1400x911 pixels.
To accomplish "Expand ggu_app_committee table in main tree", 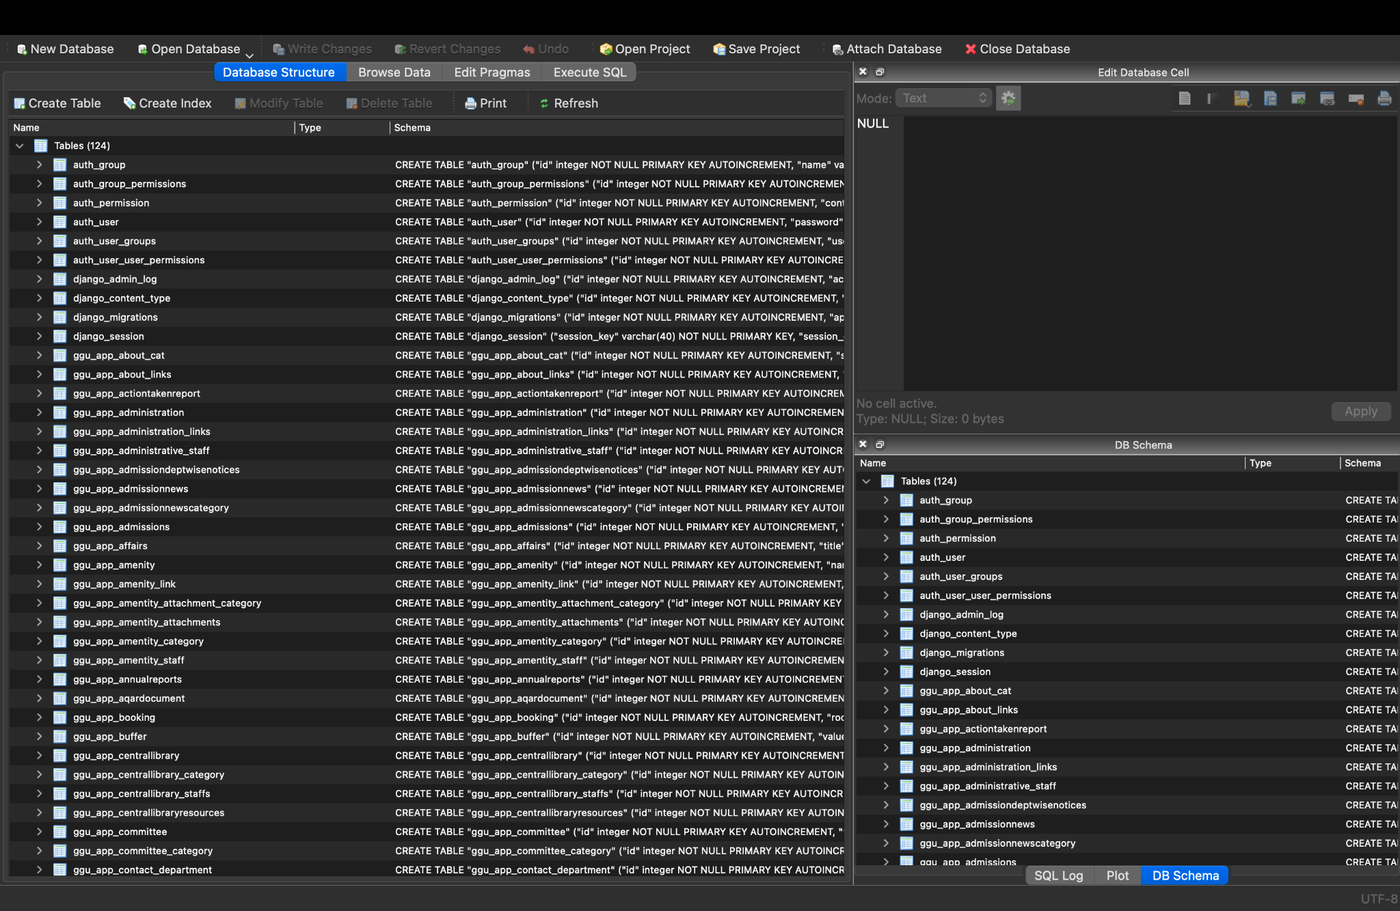I will (39, 831).
